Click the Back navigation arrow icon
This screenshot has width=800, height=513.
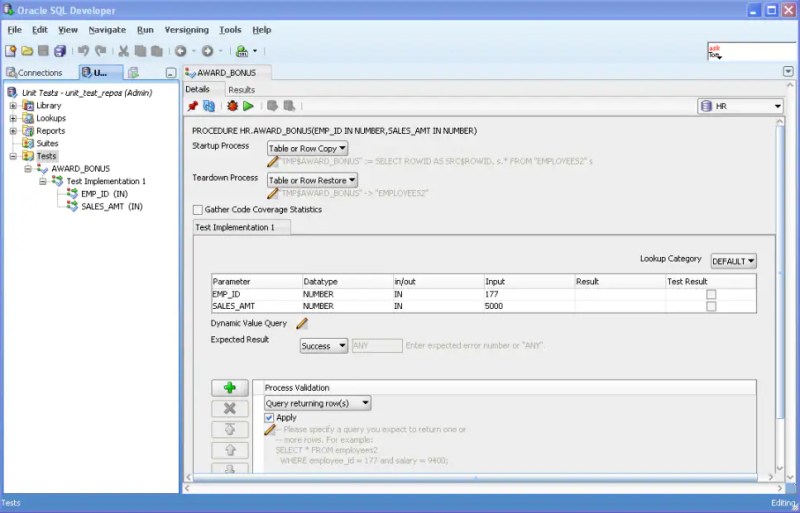tap(181, 51)
